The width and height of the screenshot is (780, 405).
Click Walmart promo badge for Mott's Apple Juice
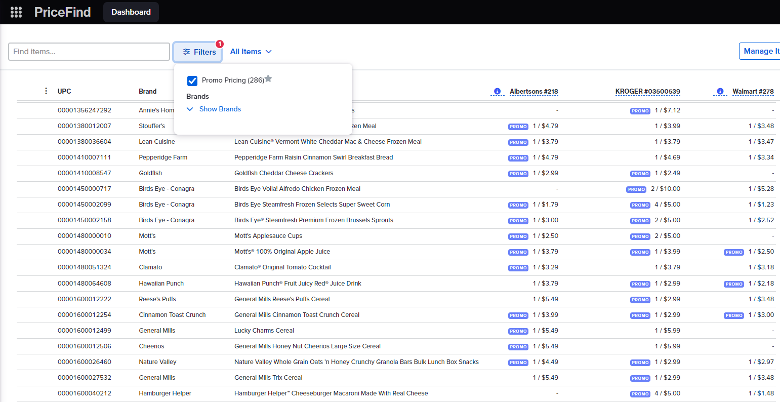(x=734, y=252)
